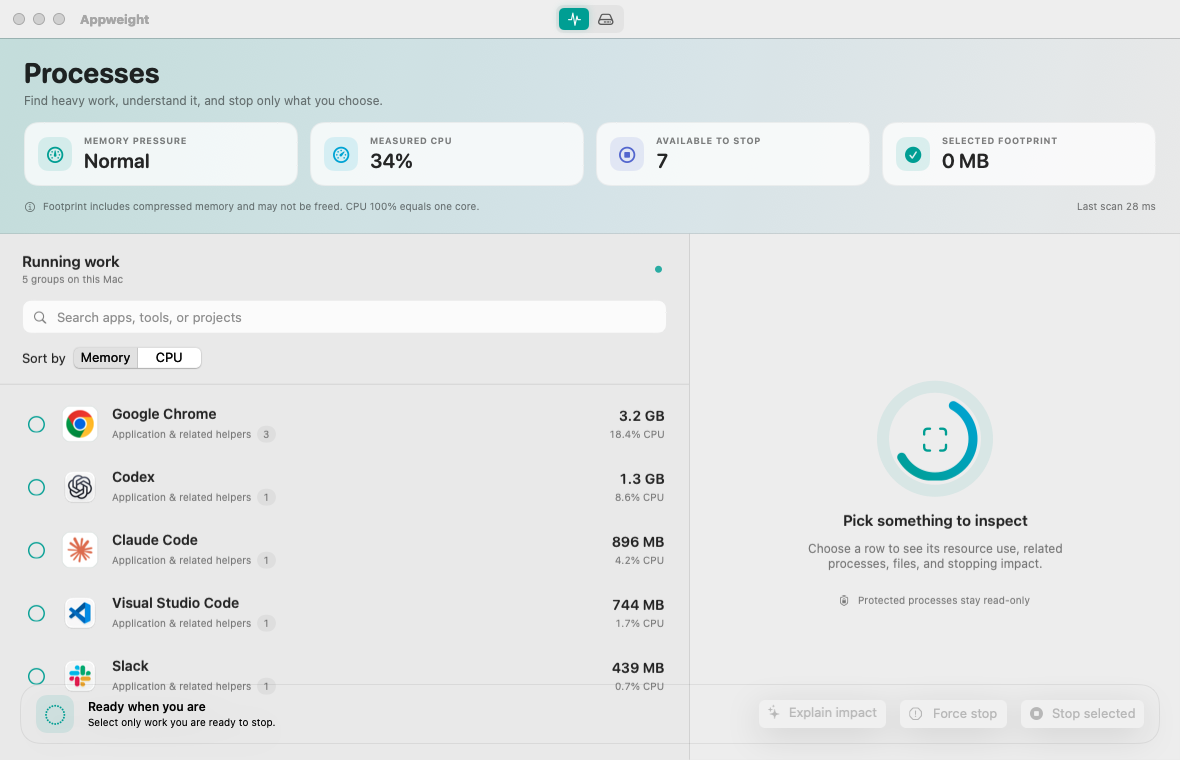The height and width of the screenshot is (760, 1180).
Task: Click the inspect scan-frame icon
Action: pyautogui.click(x=935, y=439)
